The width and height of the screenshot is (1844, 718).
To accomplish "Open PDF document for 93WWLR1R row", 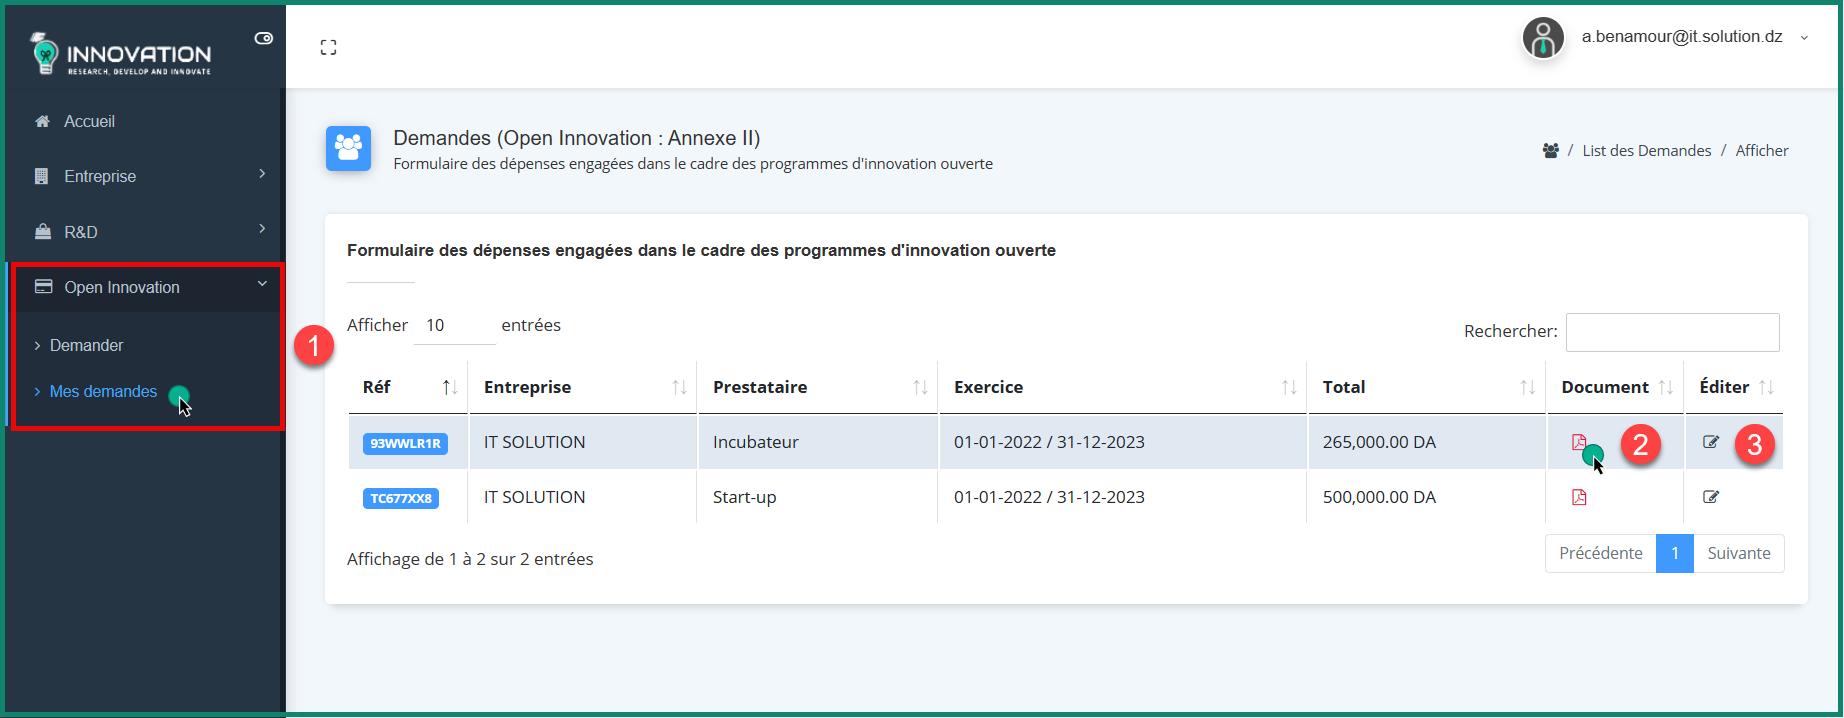I will [x=1579, y=442].
